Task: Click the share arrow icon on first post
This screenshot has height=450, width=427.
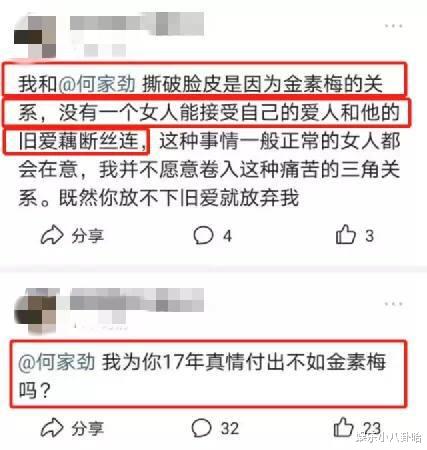Action: point(52,235)
